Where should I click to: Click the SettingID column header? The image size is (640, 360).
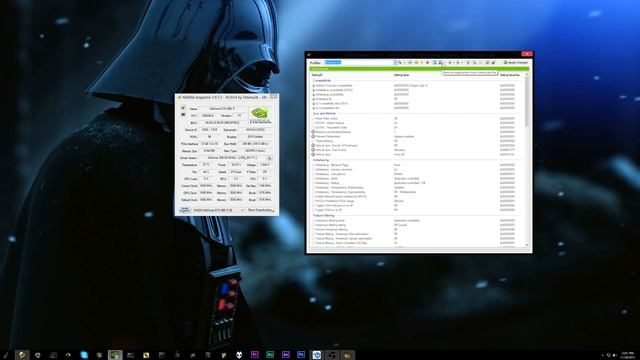tap(317, 75)
